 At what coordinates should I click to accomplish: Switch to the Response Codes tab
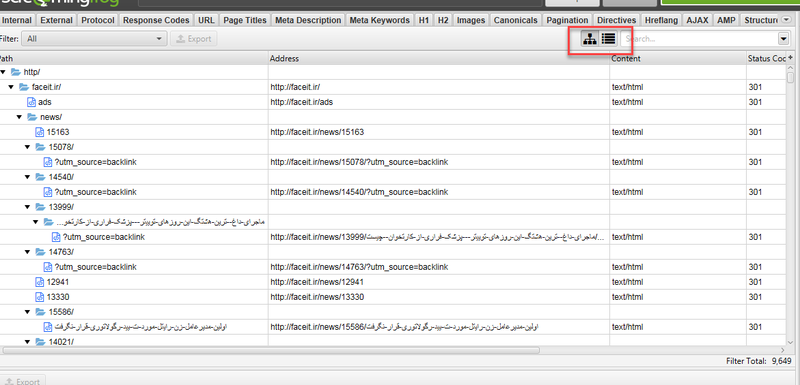click(x=156, y=20)
